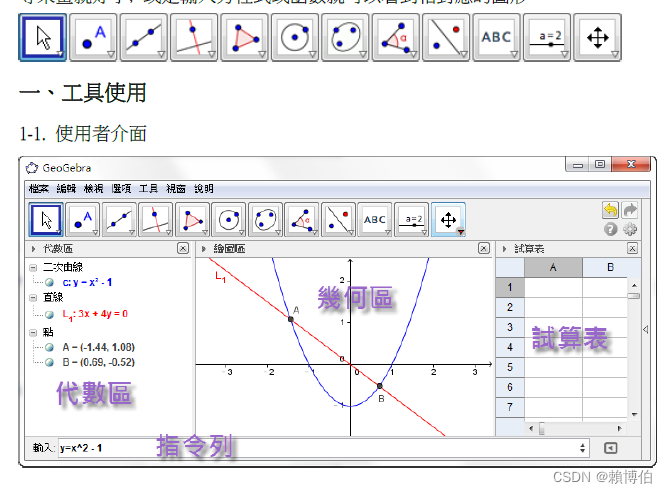The width and height of the screenshot is (667, 494).
Task: Open the 選項 menu
Action: (x=121, y=188)
